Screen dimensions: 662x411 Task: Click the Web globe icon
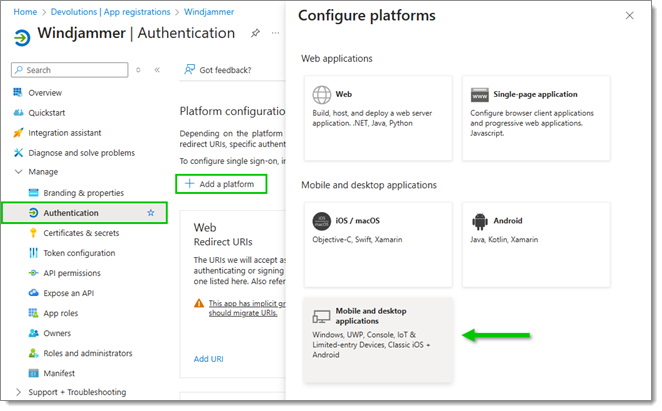pyautogui.click(x=322, y=95)
